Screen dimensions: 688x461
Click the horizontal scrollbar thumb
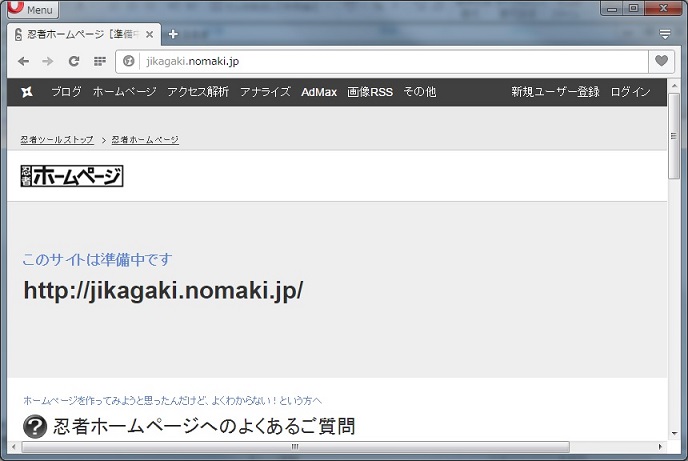[295, 447]
